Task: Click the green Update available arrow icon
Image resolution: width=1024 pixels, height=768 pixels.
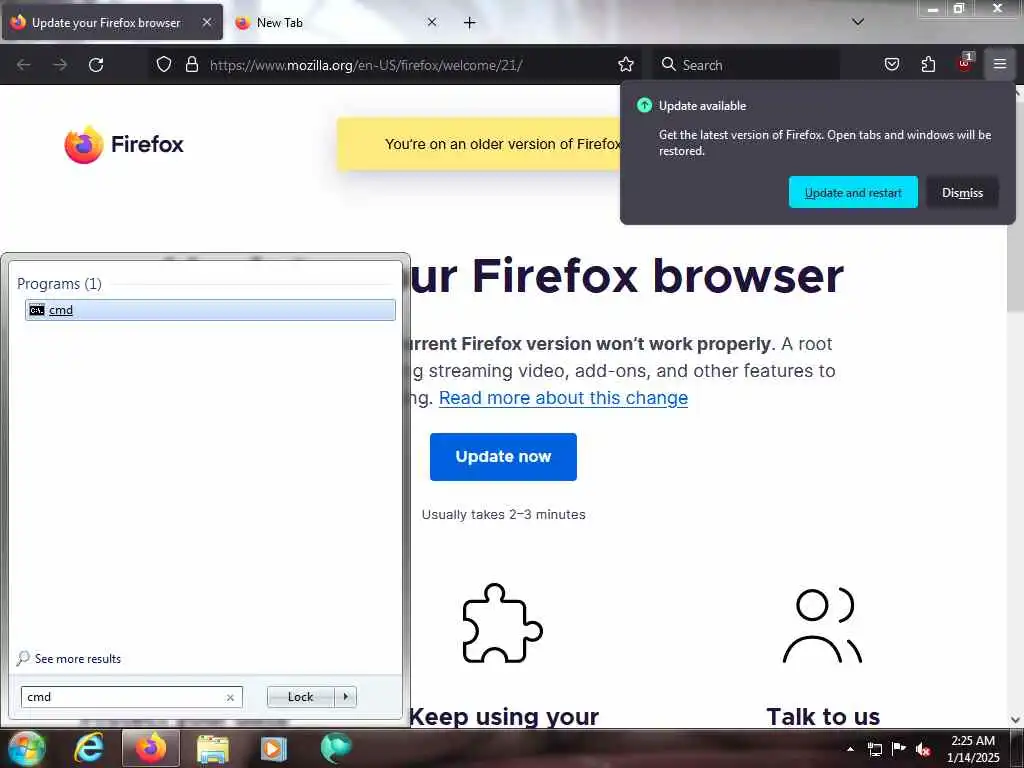Action: 645,105
